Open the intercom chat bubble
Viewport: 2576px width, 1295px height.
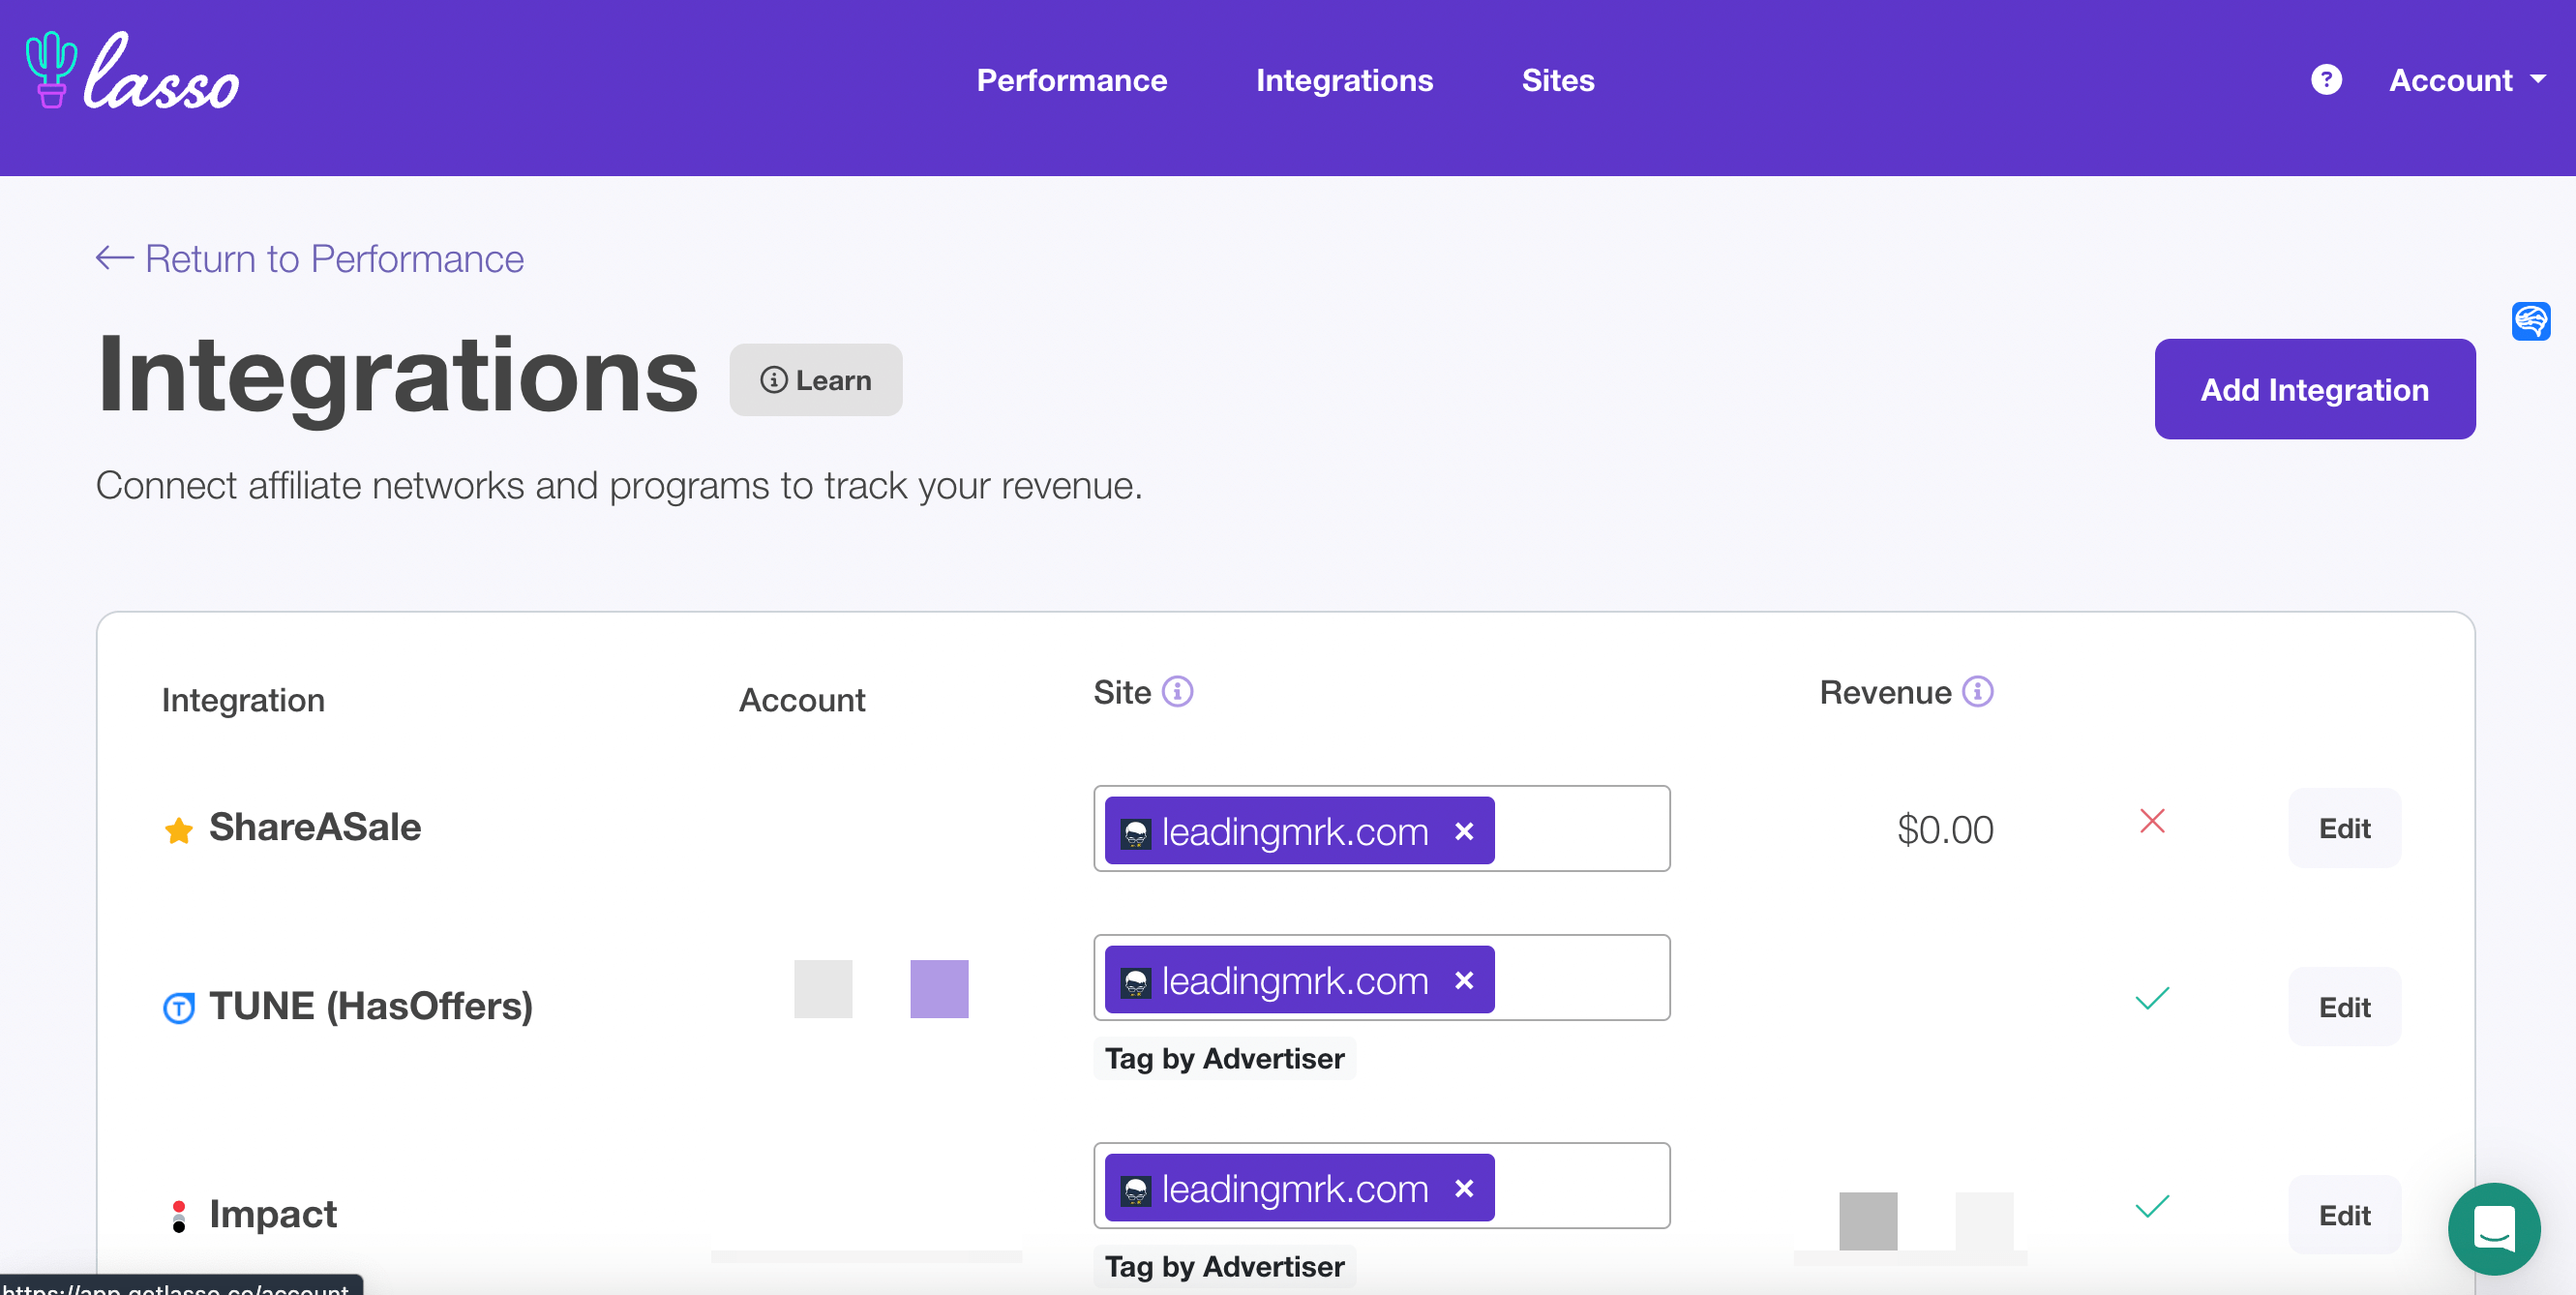[2493, 1228]
